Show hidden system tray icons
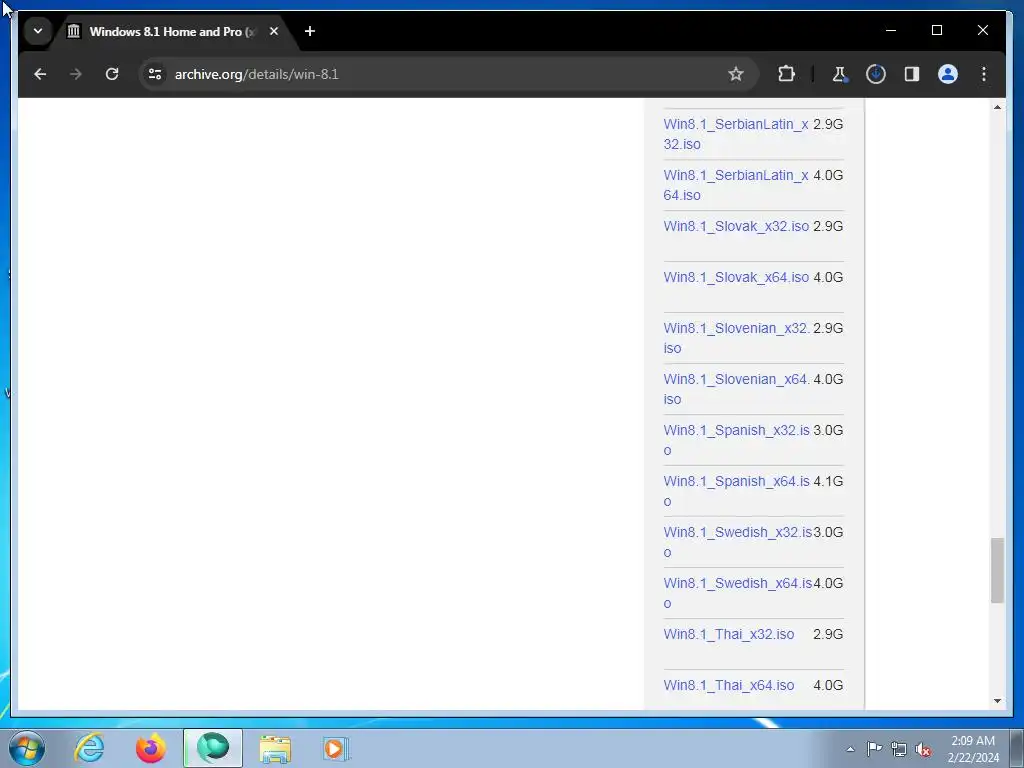1024x768 pixels. point(850,749)
